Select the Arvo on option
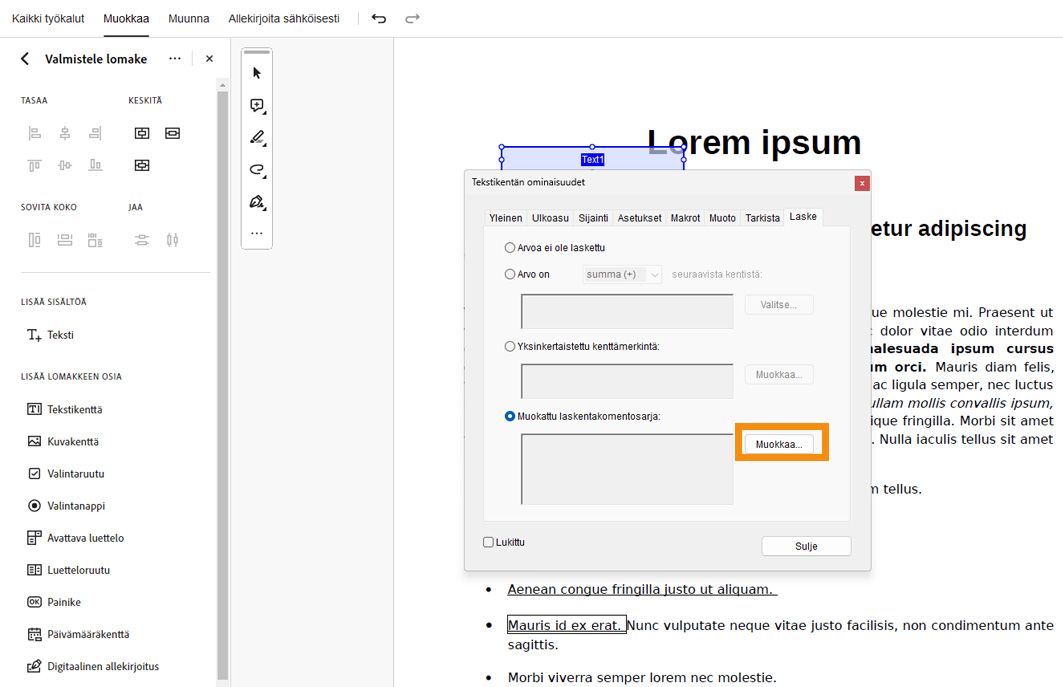The image size is (1063, 687). (x=509, y=274)
